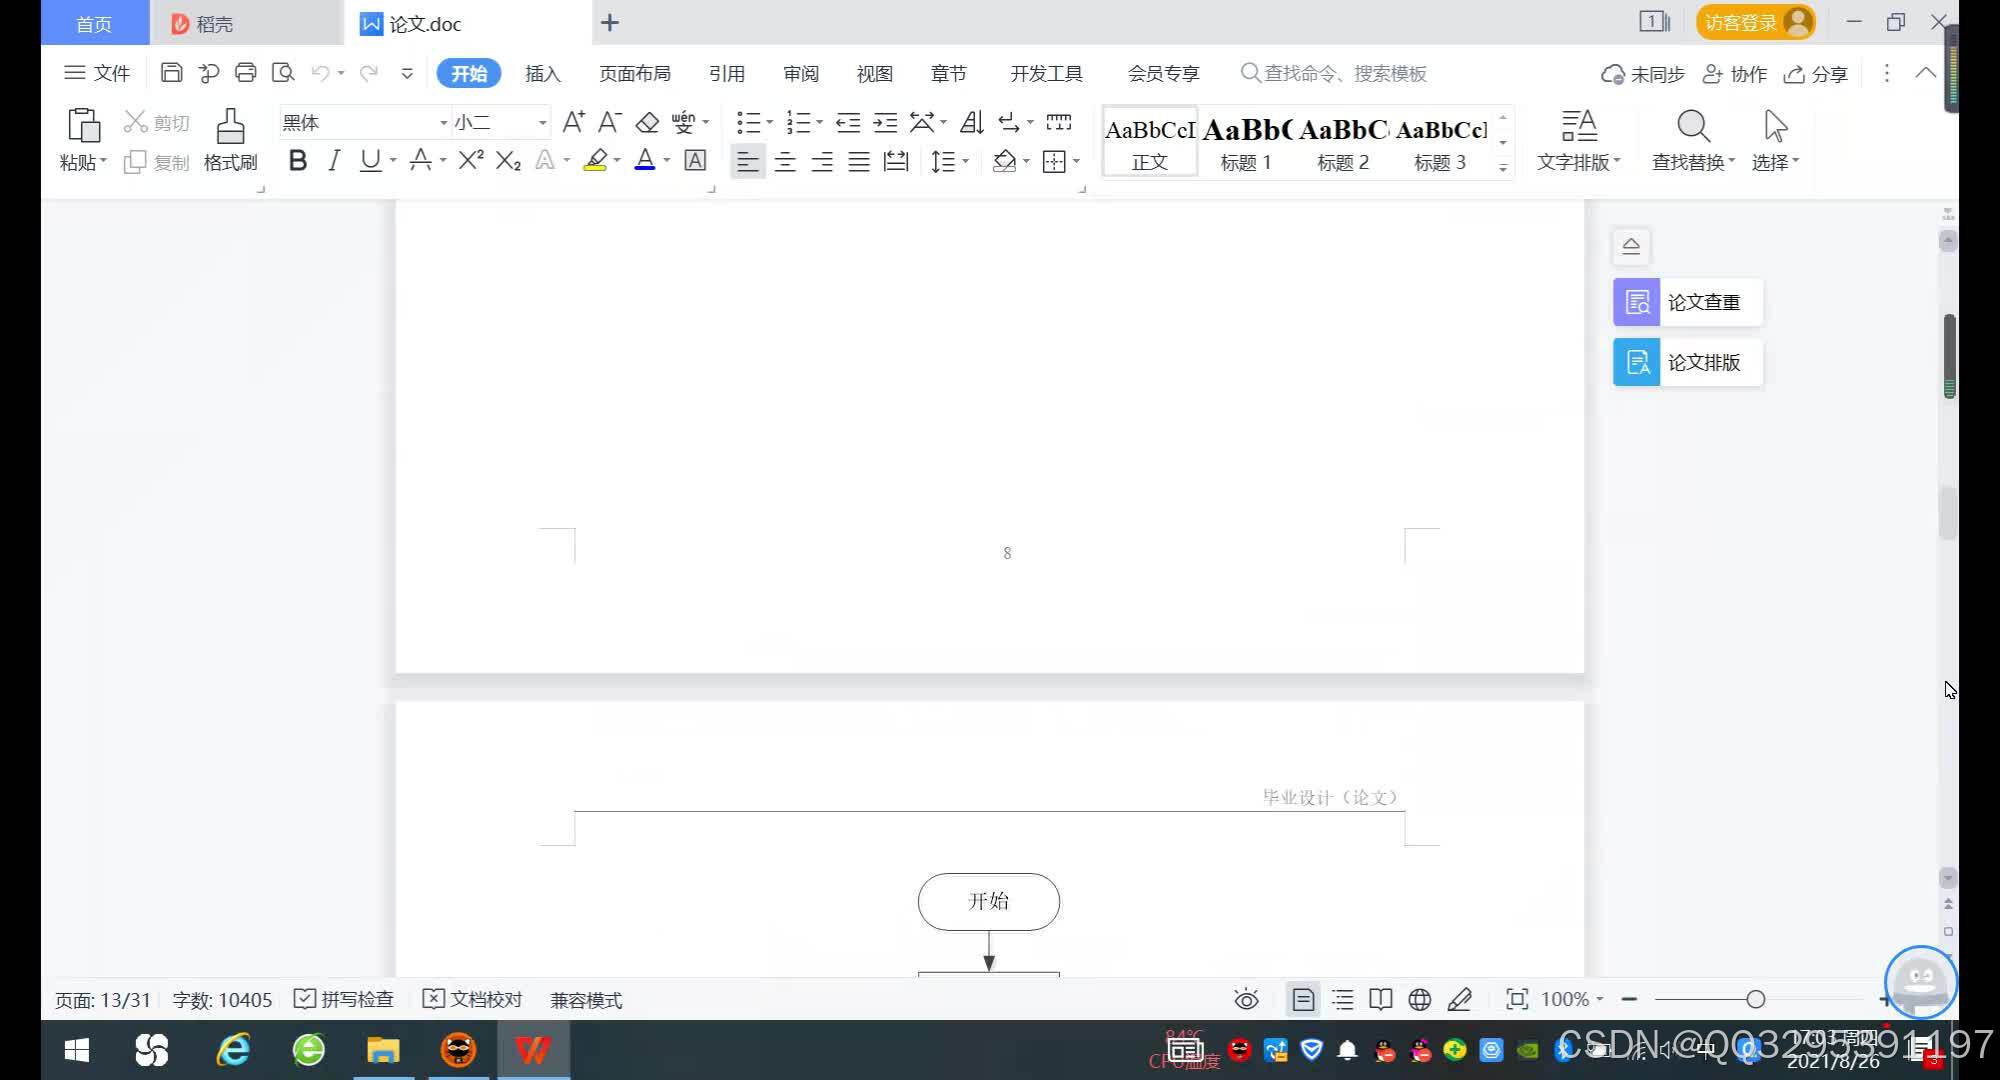Apply 标题 1 heading style
Image resolution: width=2000 pixels, height=1080 pixels.
click(x=1246, y=142)
